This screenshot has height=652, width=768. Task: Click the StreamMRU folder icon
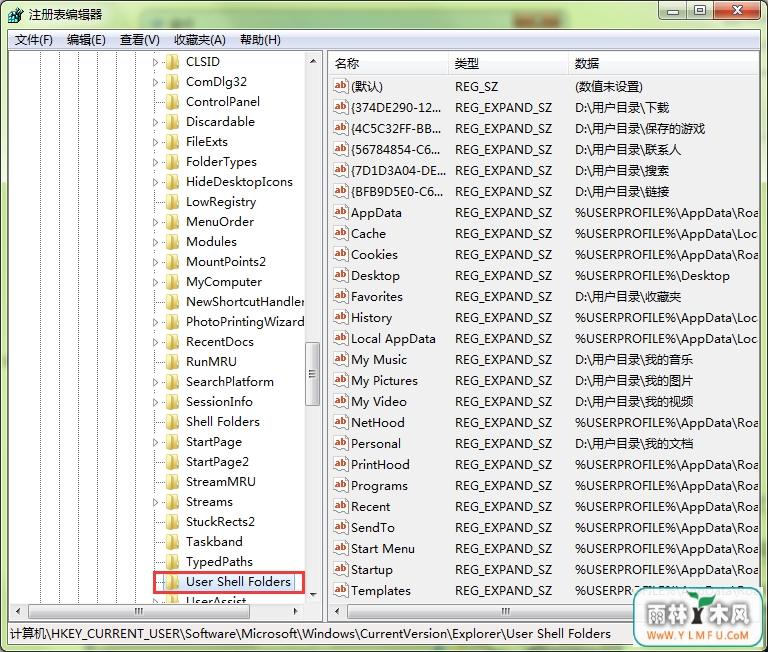(172, 482)
